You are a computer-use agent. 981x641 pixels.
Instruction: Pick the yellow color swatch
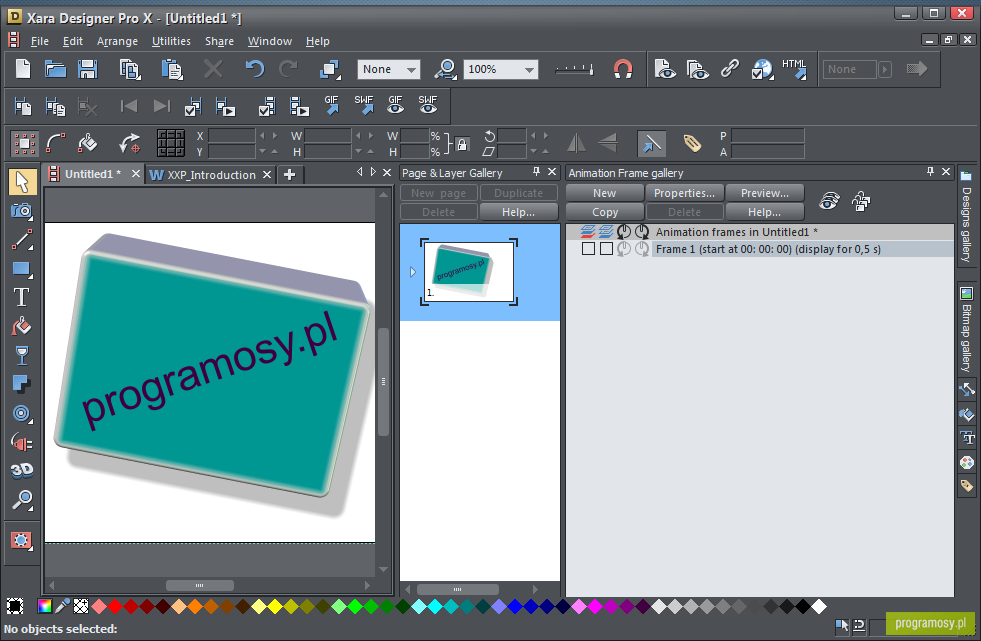click(x=275, y=606)
